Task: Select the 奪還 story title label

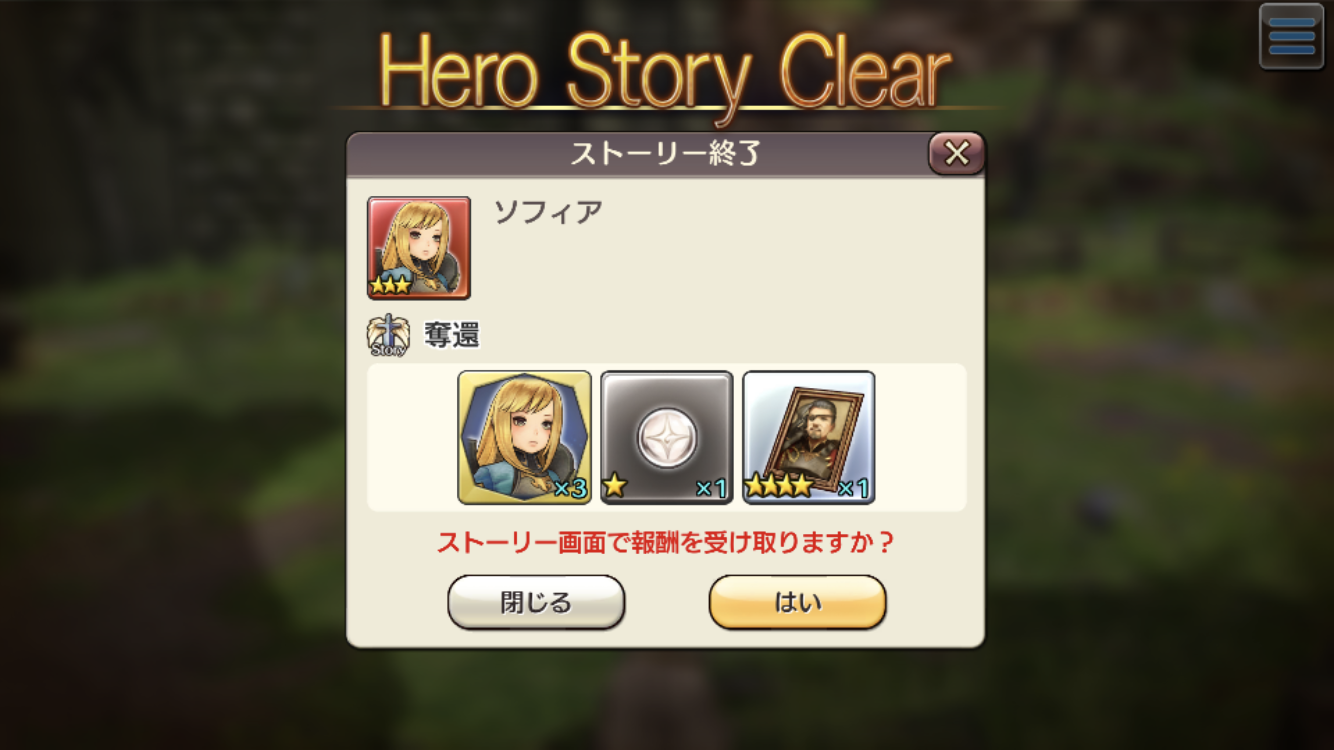Action: click(x=452, y=336)
